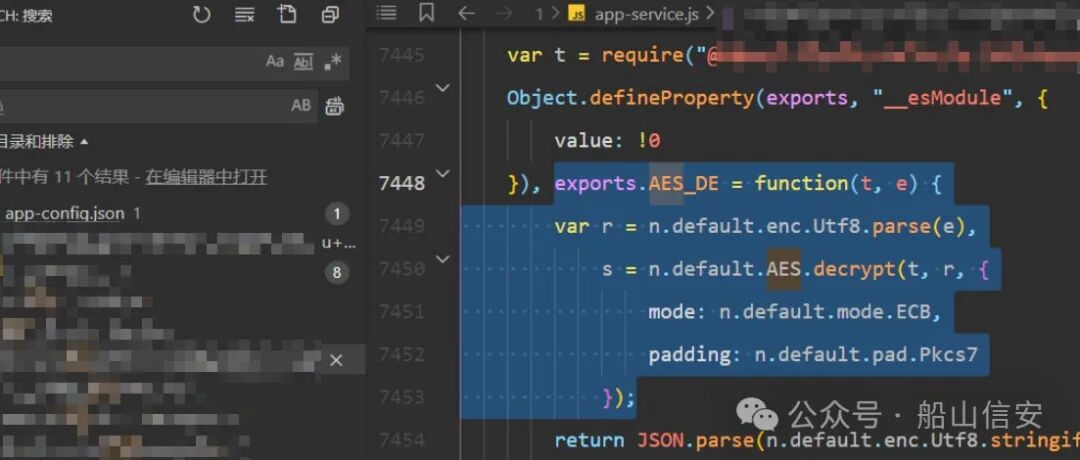This screenshot has width=1080, height=460.
Task: Open the editor outline list icon
Action: click(x=386, y=14)
